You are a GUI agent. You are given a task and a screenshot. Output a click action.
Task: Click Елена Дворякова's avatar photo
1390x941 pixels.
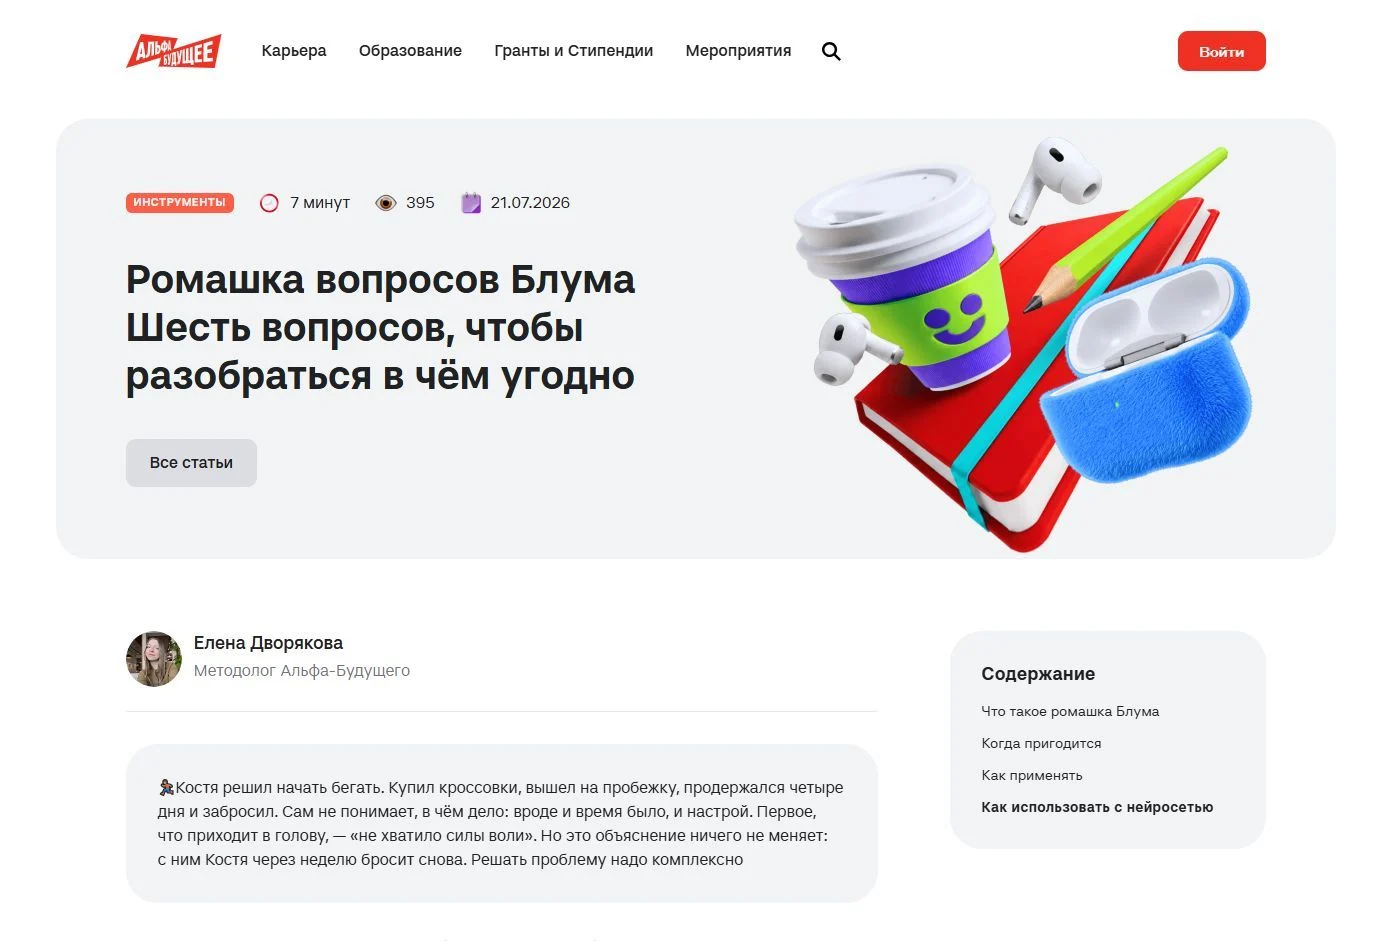click(x=154, y=659)
